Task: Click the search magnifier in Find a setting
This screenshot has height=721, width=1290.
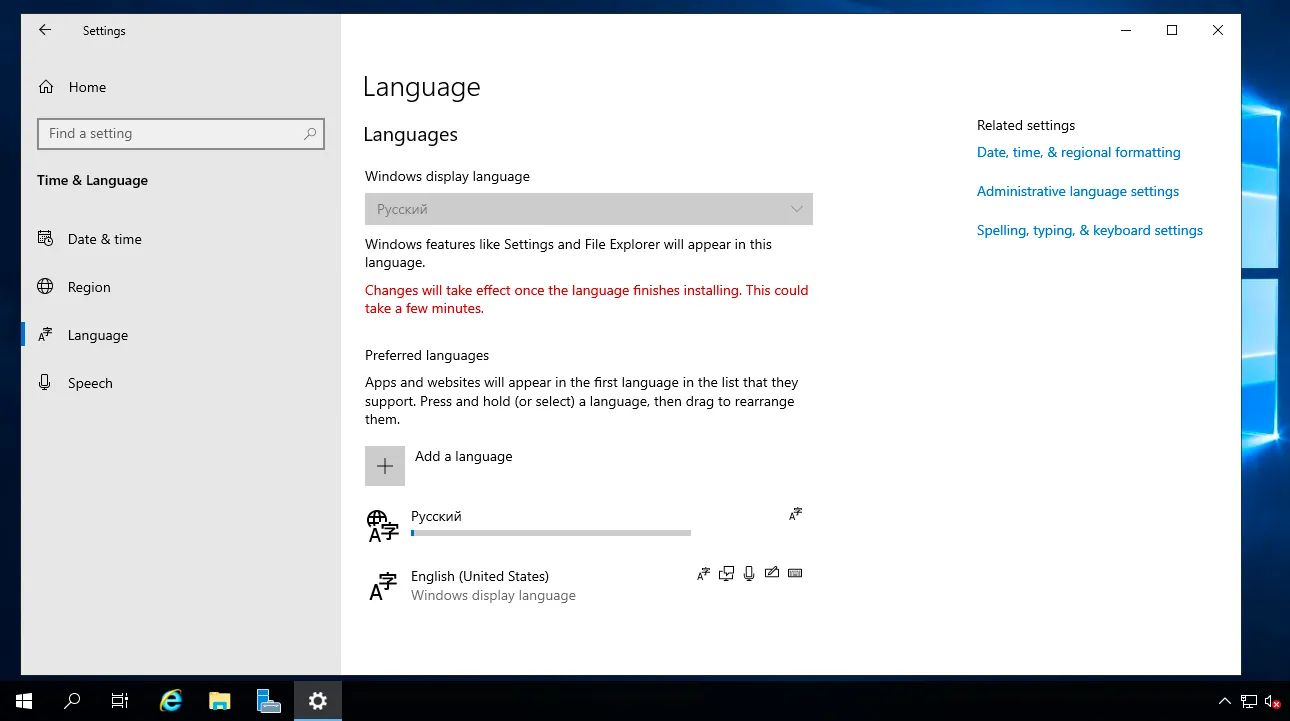Action: tap(310, 134)
